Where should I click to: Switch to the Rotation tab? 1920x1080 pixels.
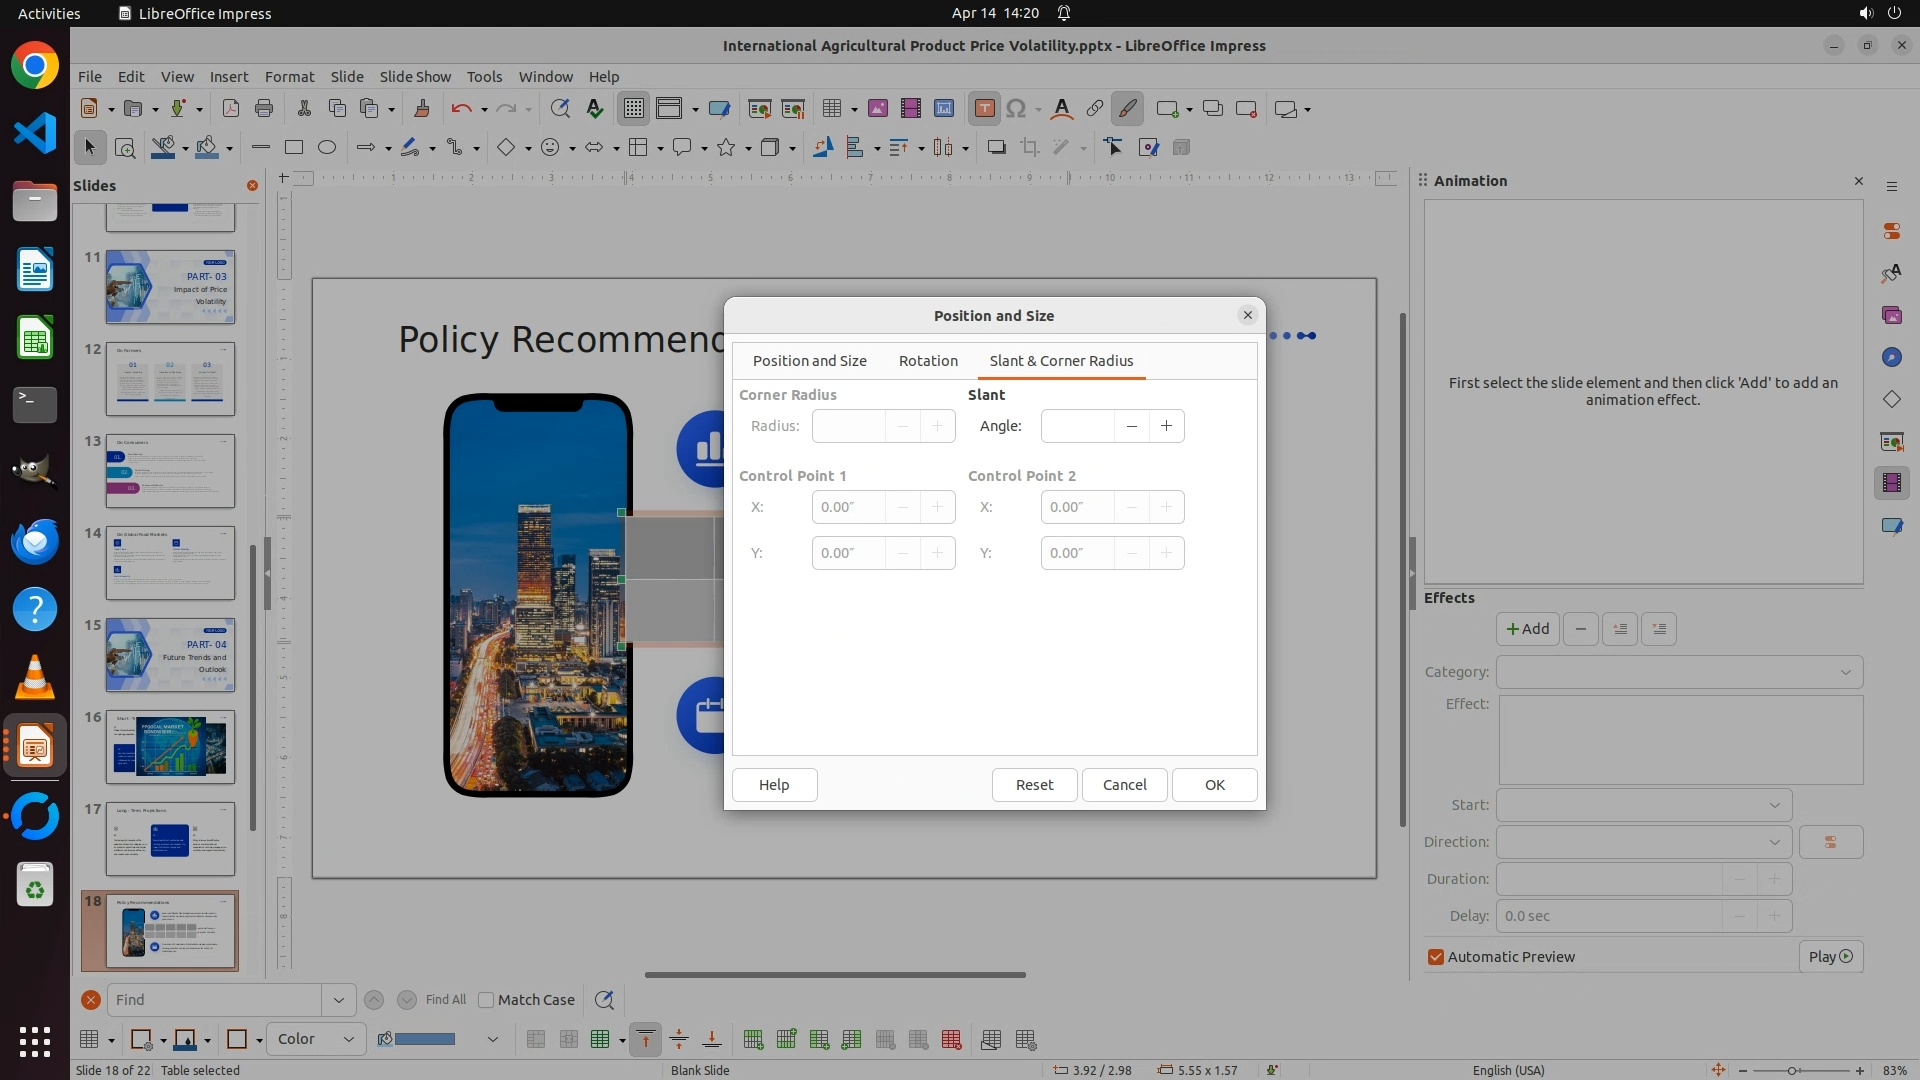pyautogui.click(x=927, y=361)
